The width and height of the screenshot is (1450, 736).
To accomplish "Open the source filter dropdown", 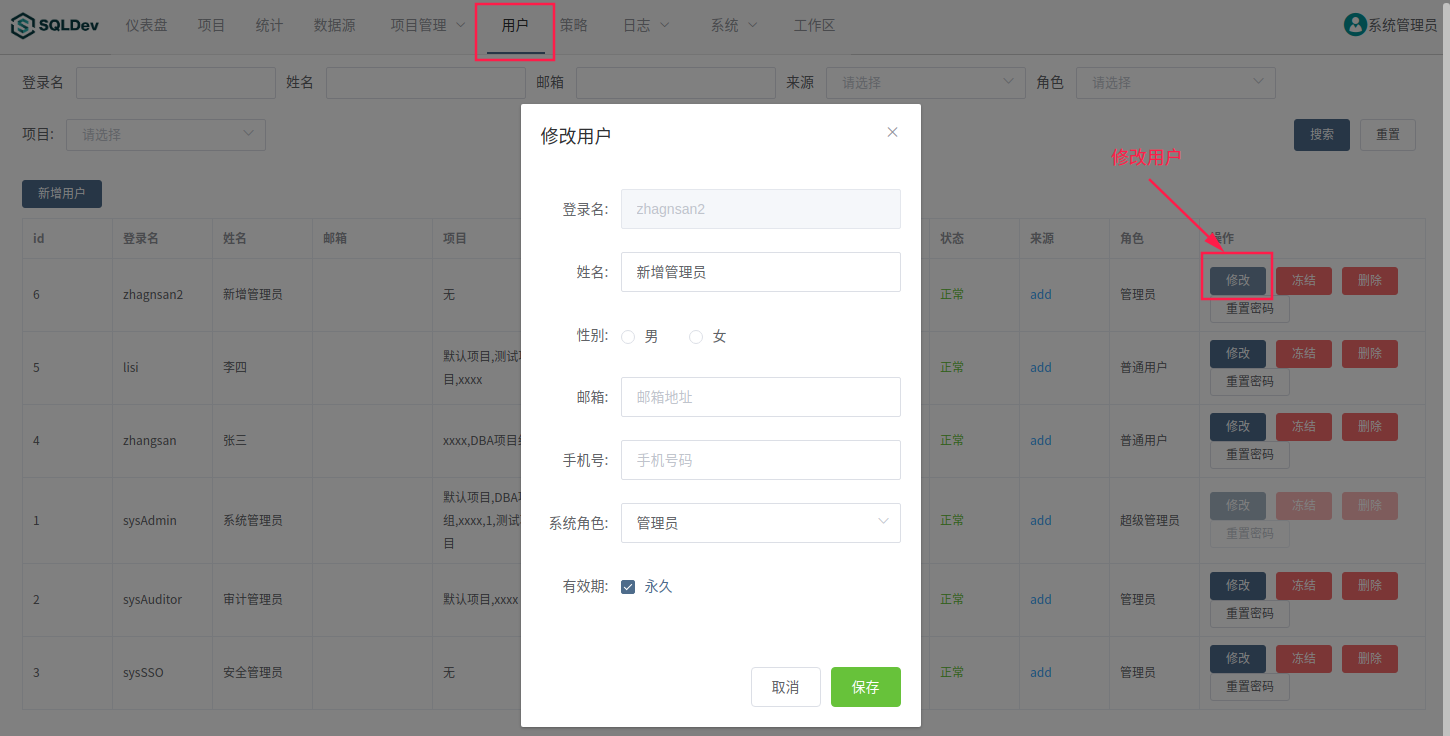I will 925,83.
